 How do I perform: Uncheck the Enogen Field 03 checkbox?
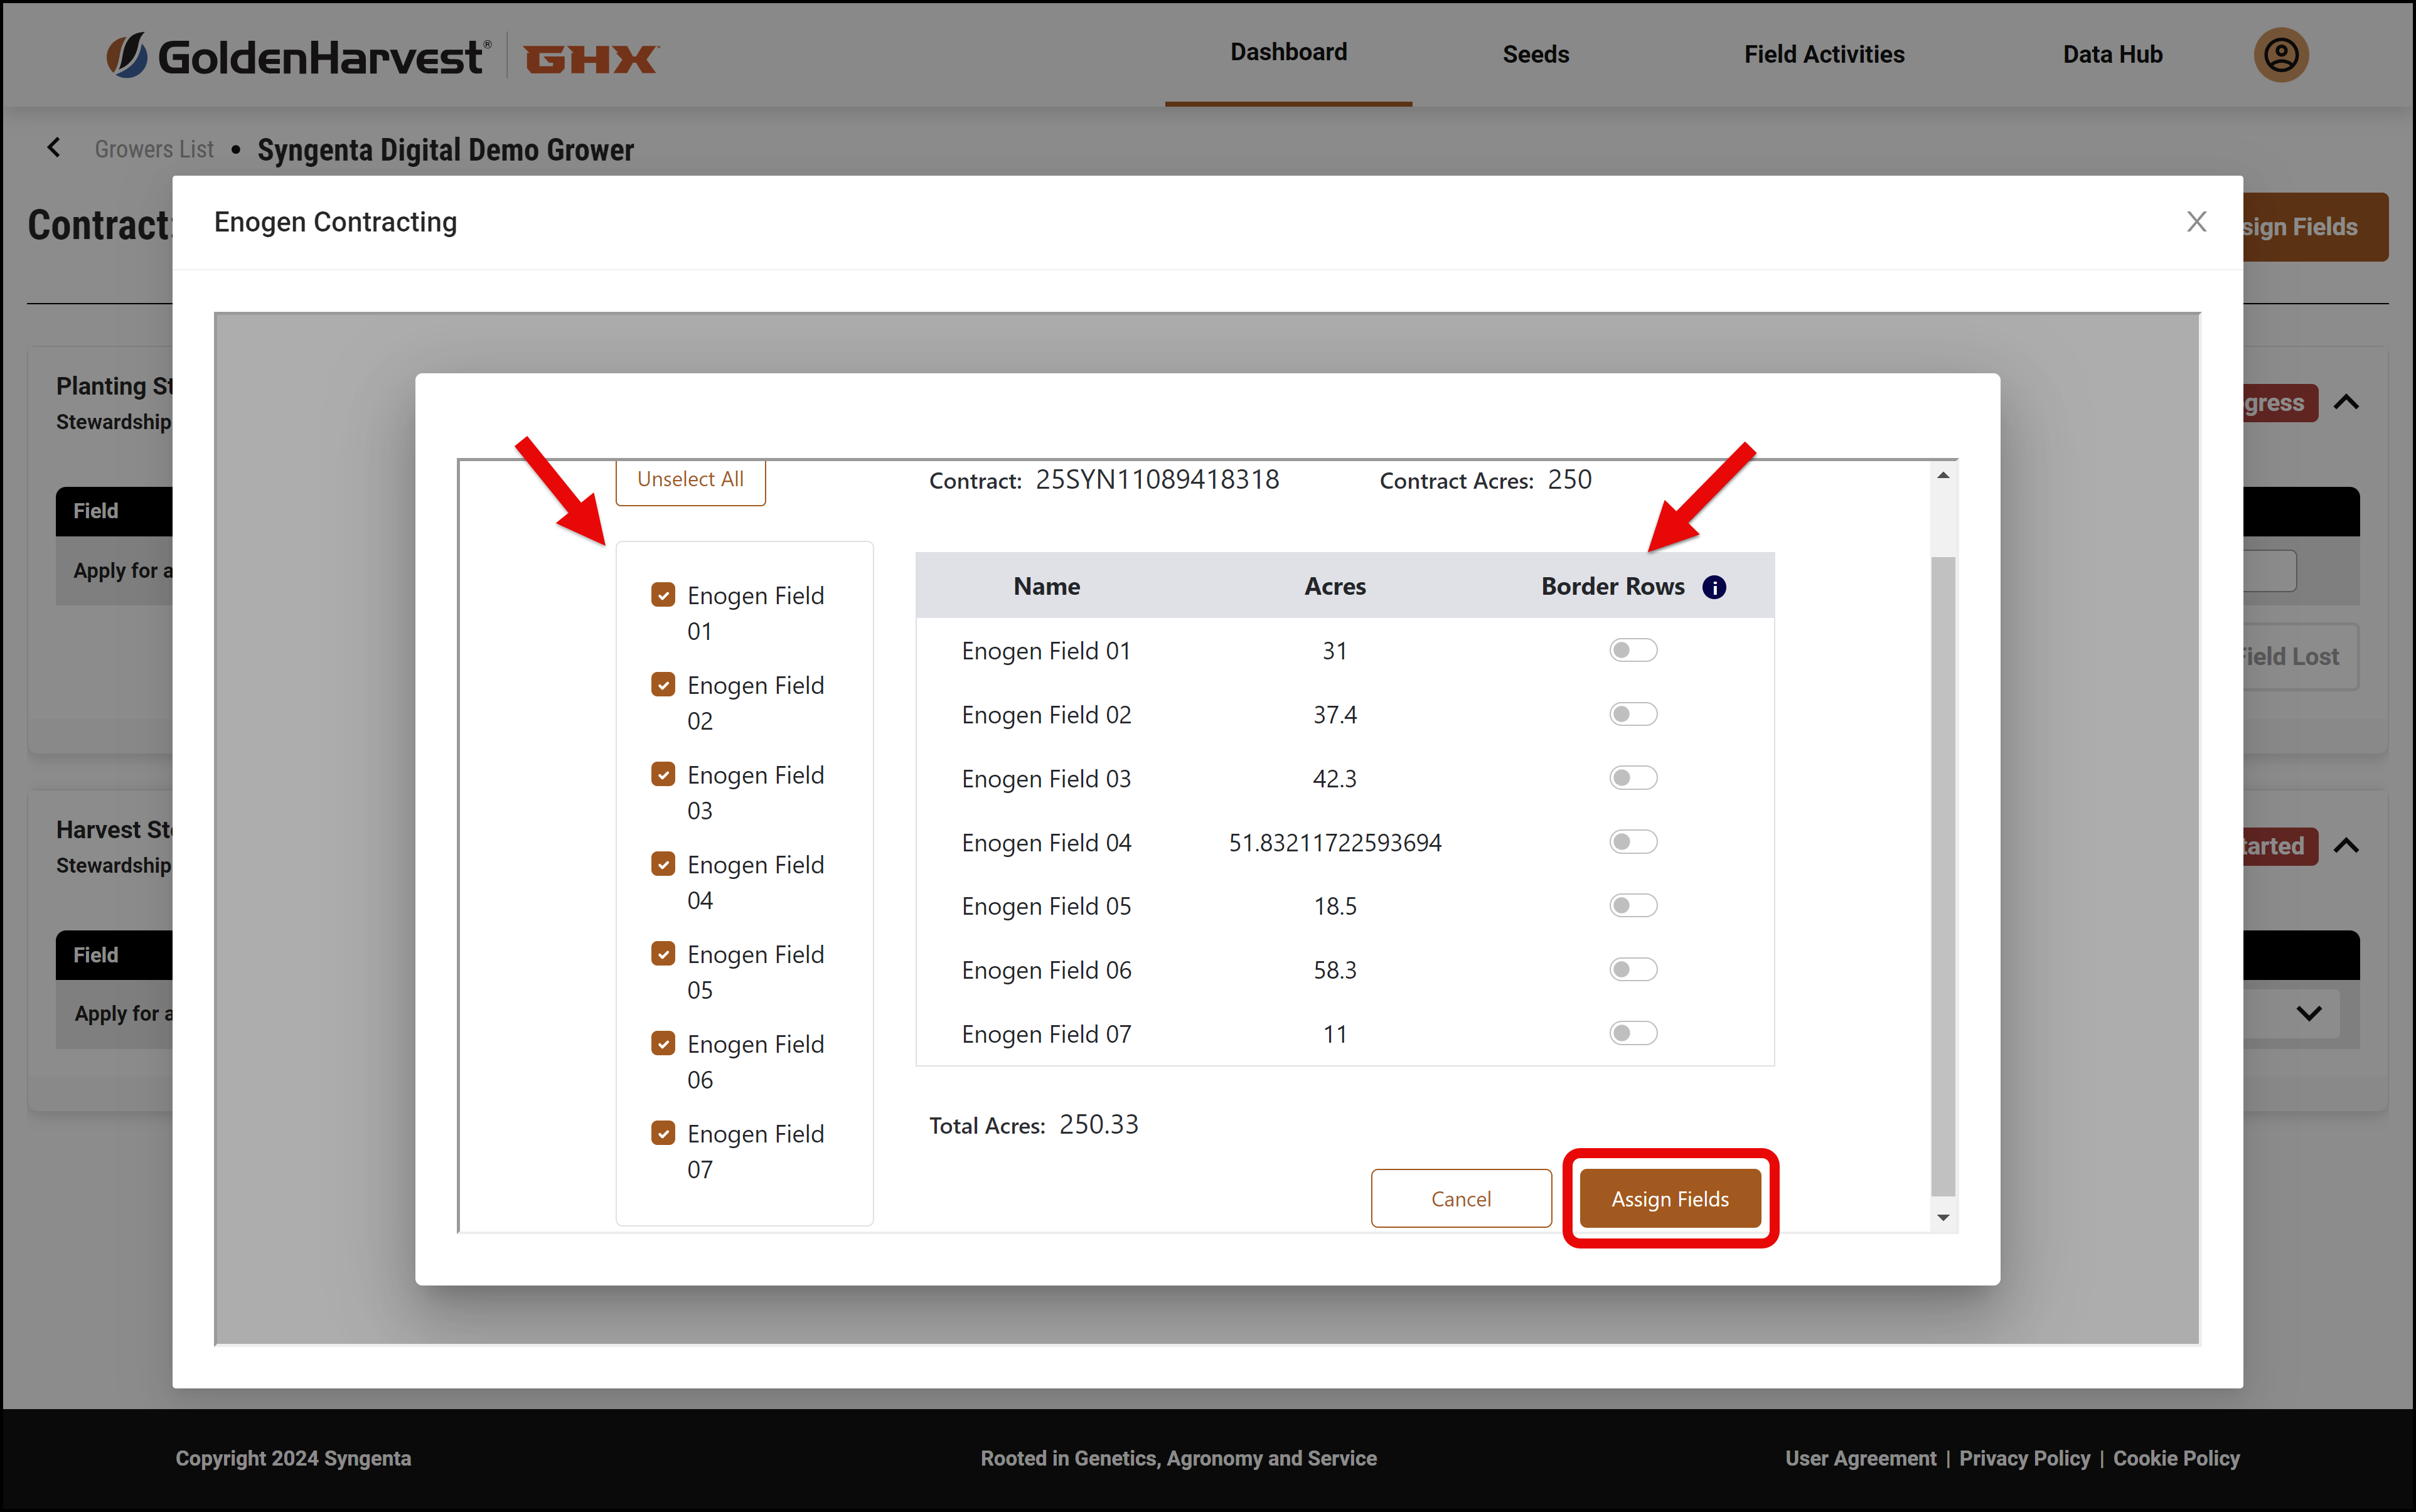(x=663, y=773)
